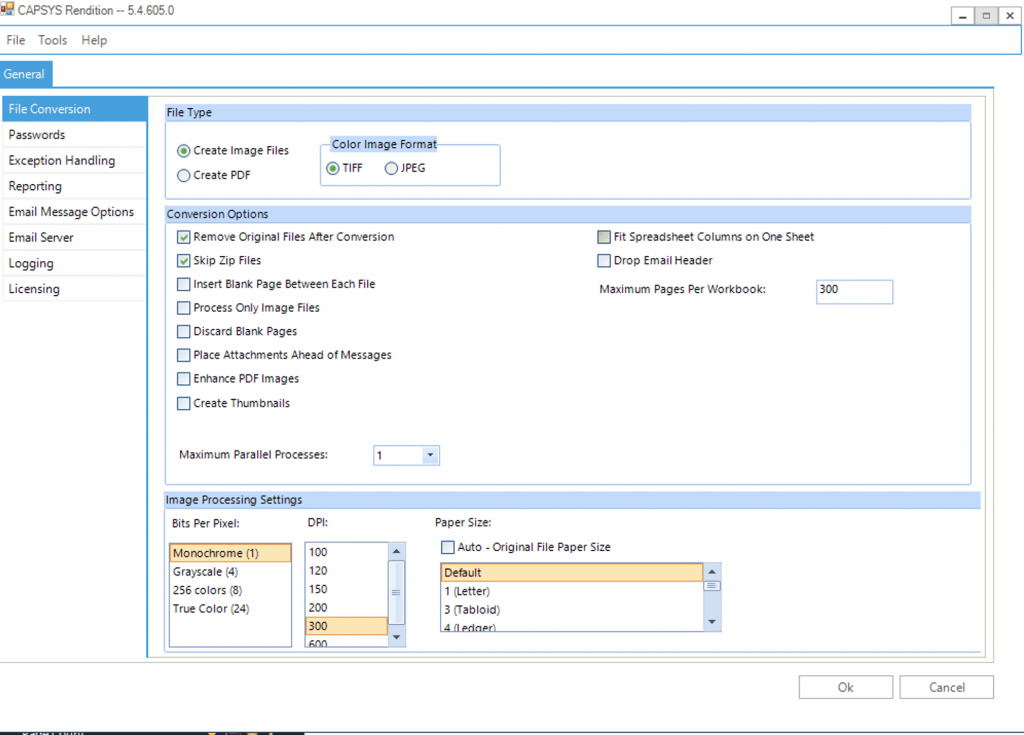The width and height of the screenshot is (1024, 735).
Task: Click the Maximum Pages Per Workbook field
Action: click(854, 291)
